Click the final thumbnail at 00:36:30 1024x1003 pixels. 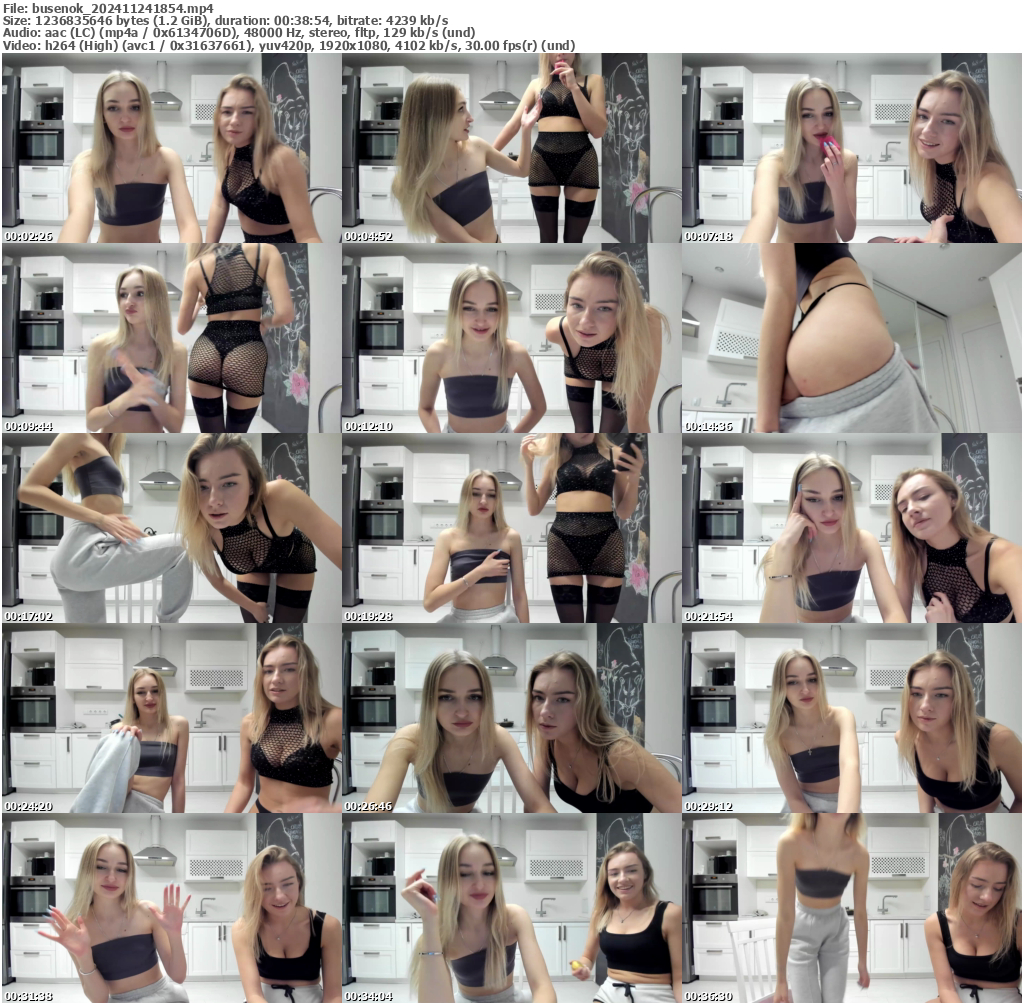(852, 905)
